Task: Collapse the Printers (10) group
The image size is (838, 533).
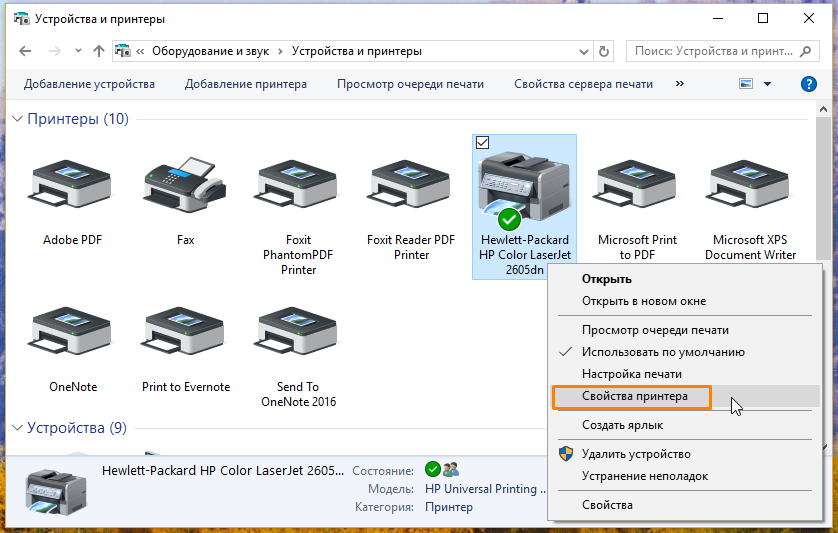Action: (x=17, y=119)
